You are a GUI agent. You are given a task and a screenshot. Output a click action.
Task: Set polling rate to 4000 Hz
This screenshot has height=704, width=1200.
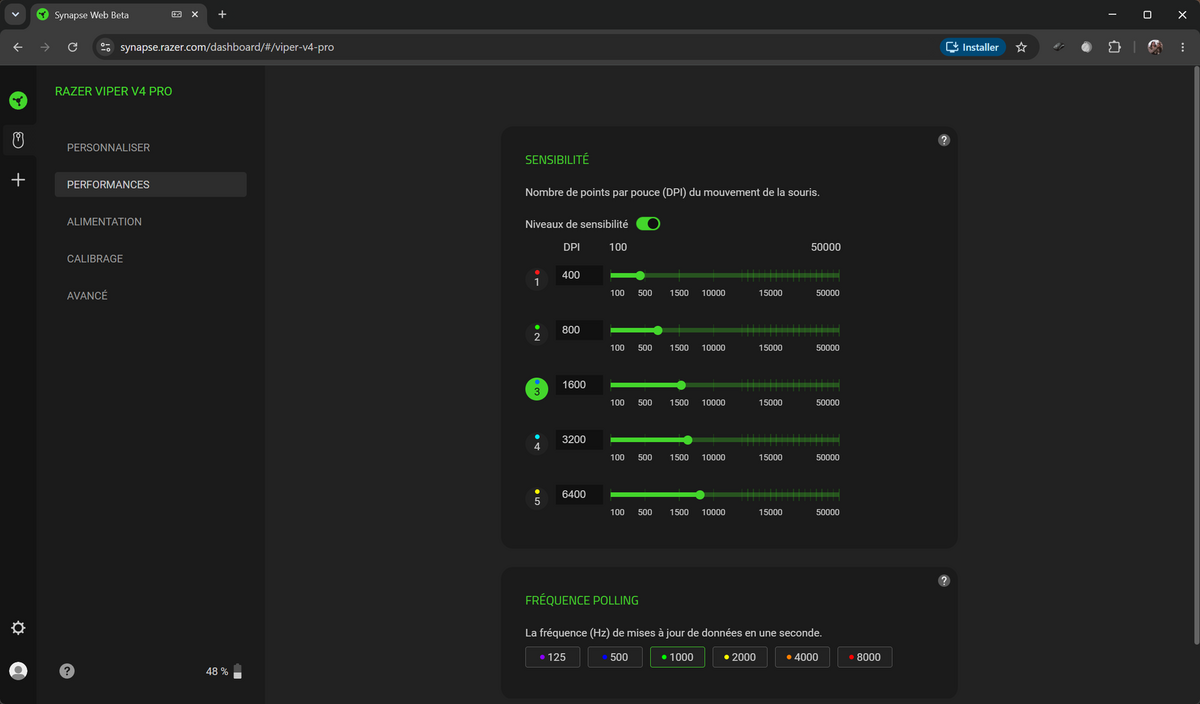click(x=802, y=657)
